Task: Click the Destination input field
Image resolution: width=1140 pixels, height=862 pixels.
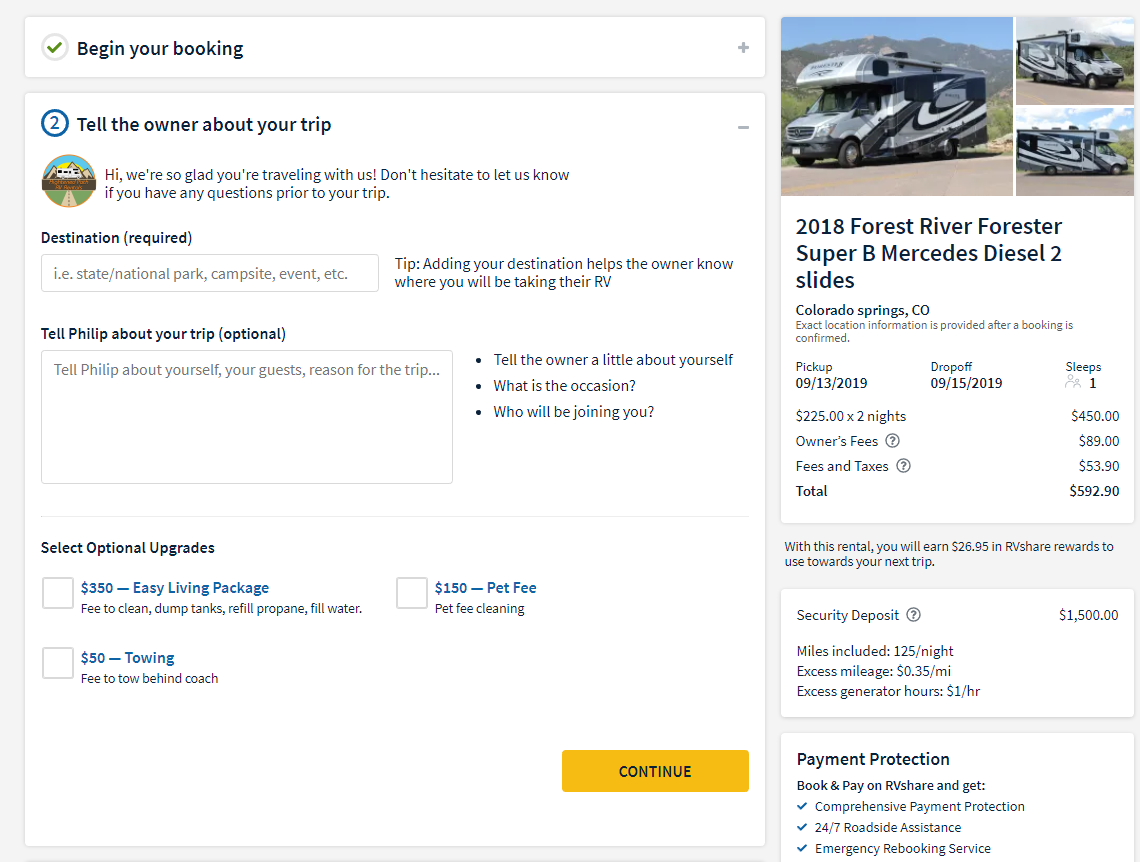Action: 209,273
